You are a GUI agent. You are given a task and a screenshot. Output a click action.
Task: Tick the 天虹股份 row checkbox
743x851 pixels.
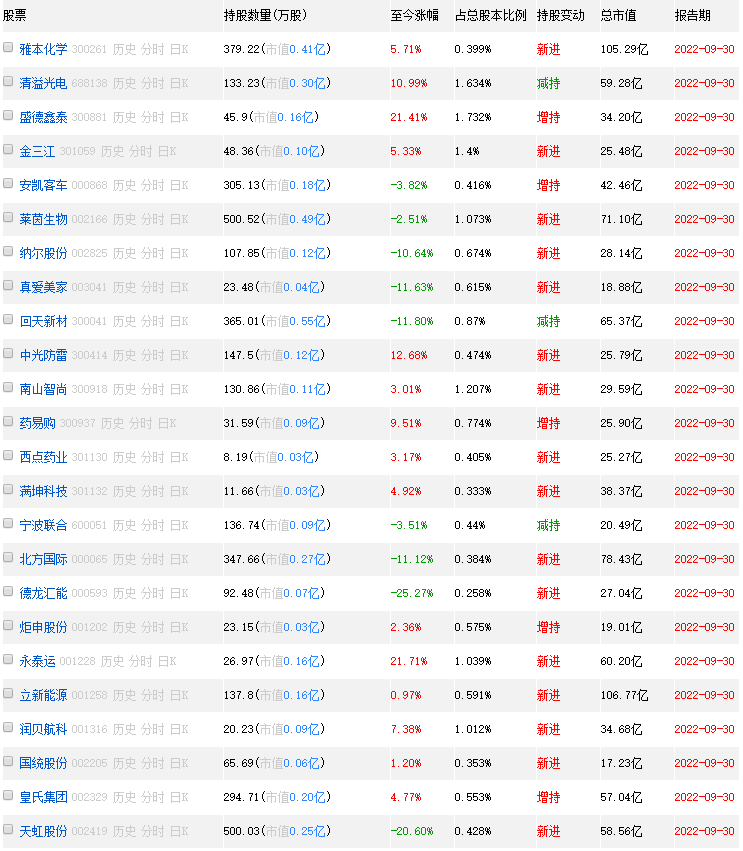click(x=8, y=829)
